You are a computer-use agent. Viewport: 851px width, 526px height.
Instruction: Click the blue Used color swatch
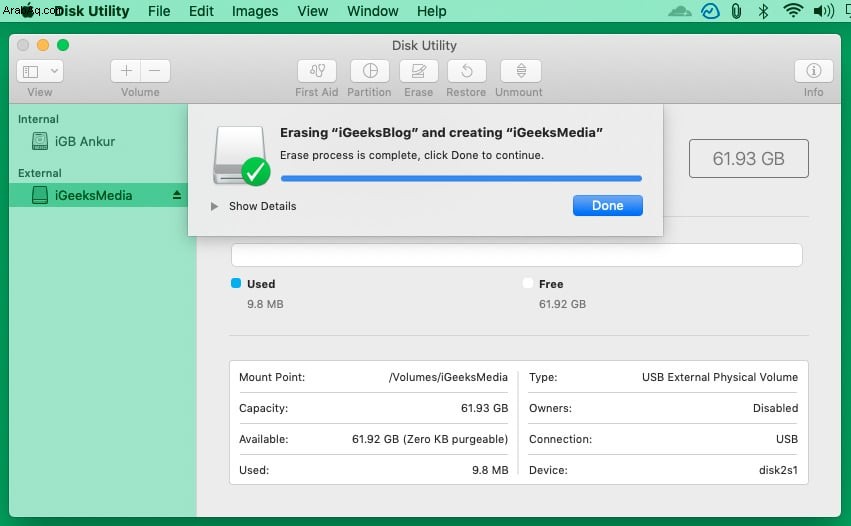tap(236, 283)
